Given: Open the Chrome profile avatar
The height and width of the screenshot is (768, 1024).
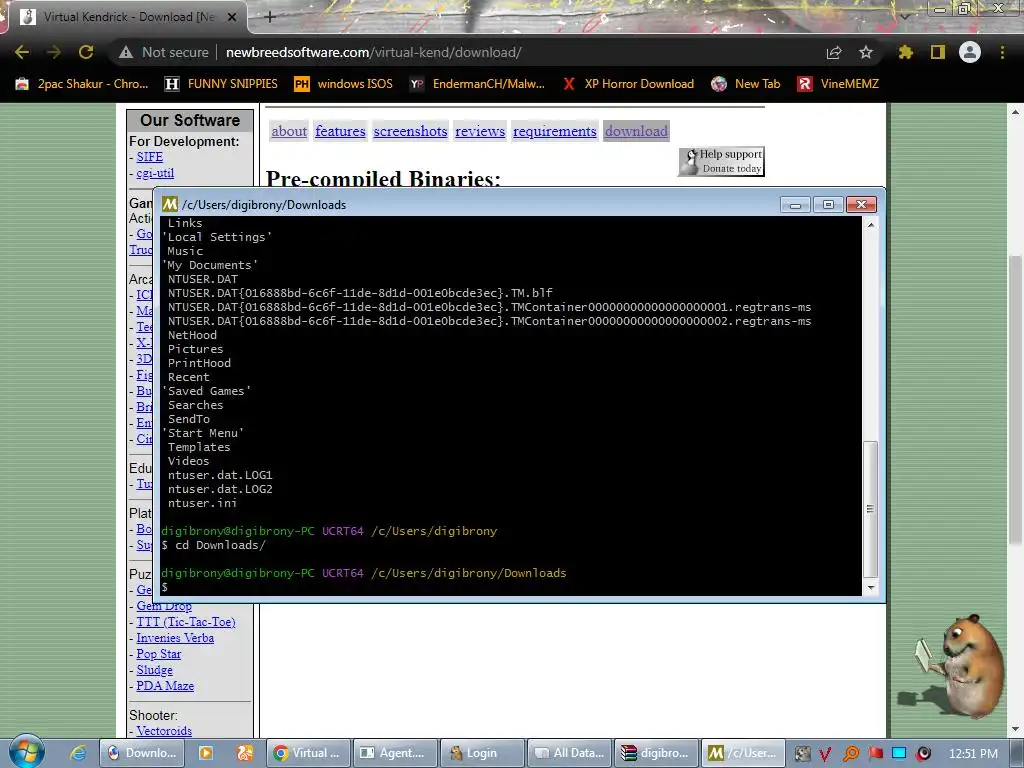Looking at the screenshot, I should pyautogui.click(x=970, y=52).
